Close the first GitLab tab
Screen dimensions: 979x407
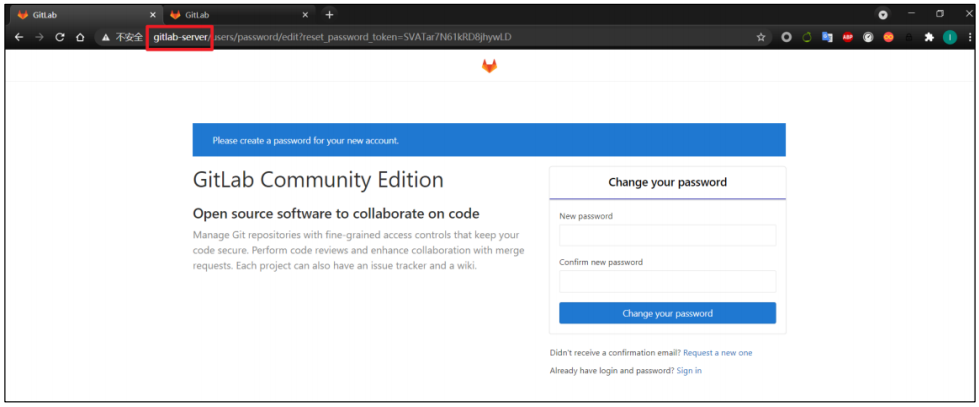coord(153,15)
